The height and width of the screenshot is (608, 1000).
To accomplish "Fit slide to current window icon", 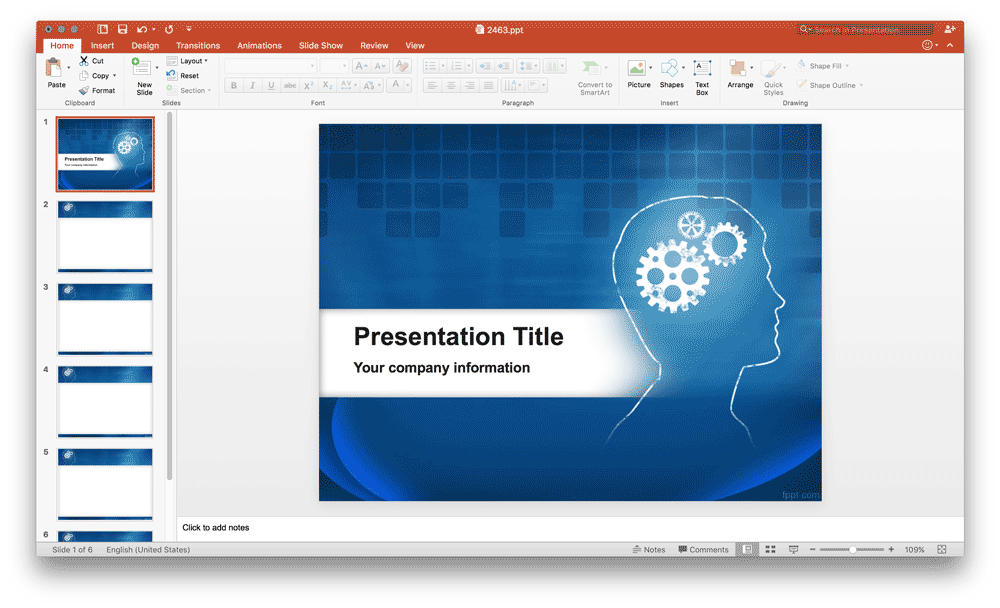I will [x=941, y=550].
